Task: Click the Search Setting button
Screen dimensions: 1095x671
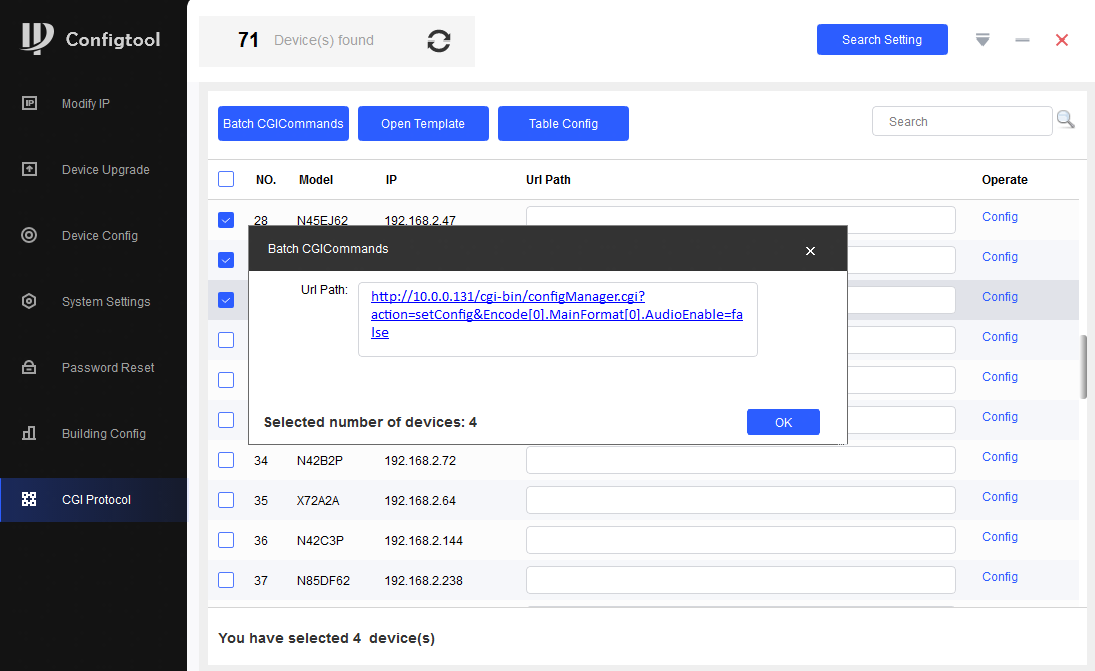Action: coord(882,40)
